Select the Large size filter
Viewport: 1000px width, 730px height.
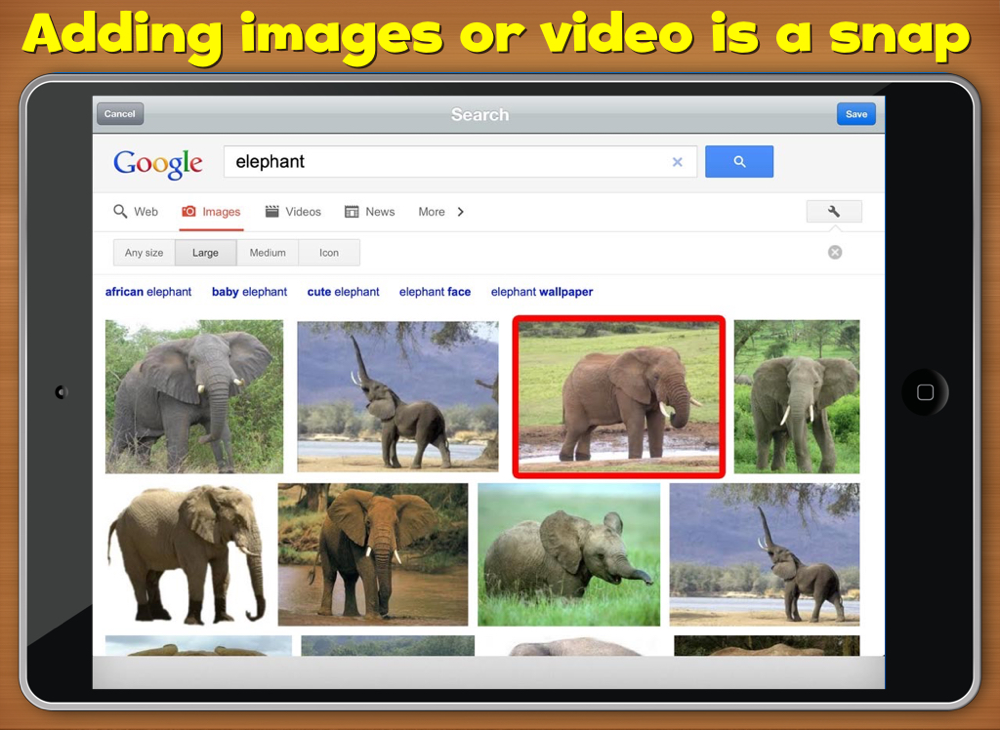point(205,252)
